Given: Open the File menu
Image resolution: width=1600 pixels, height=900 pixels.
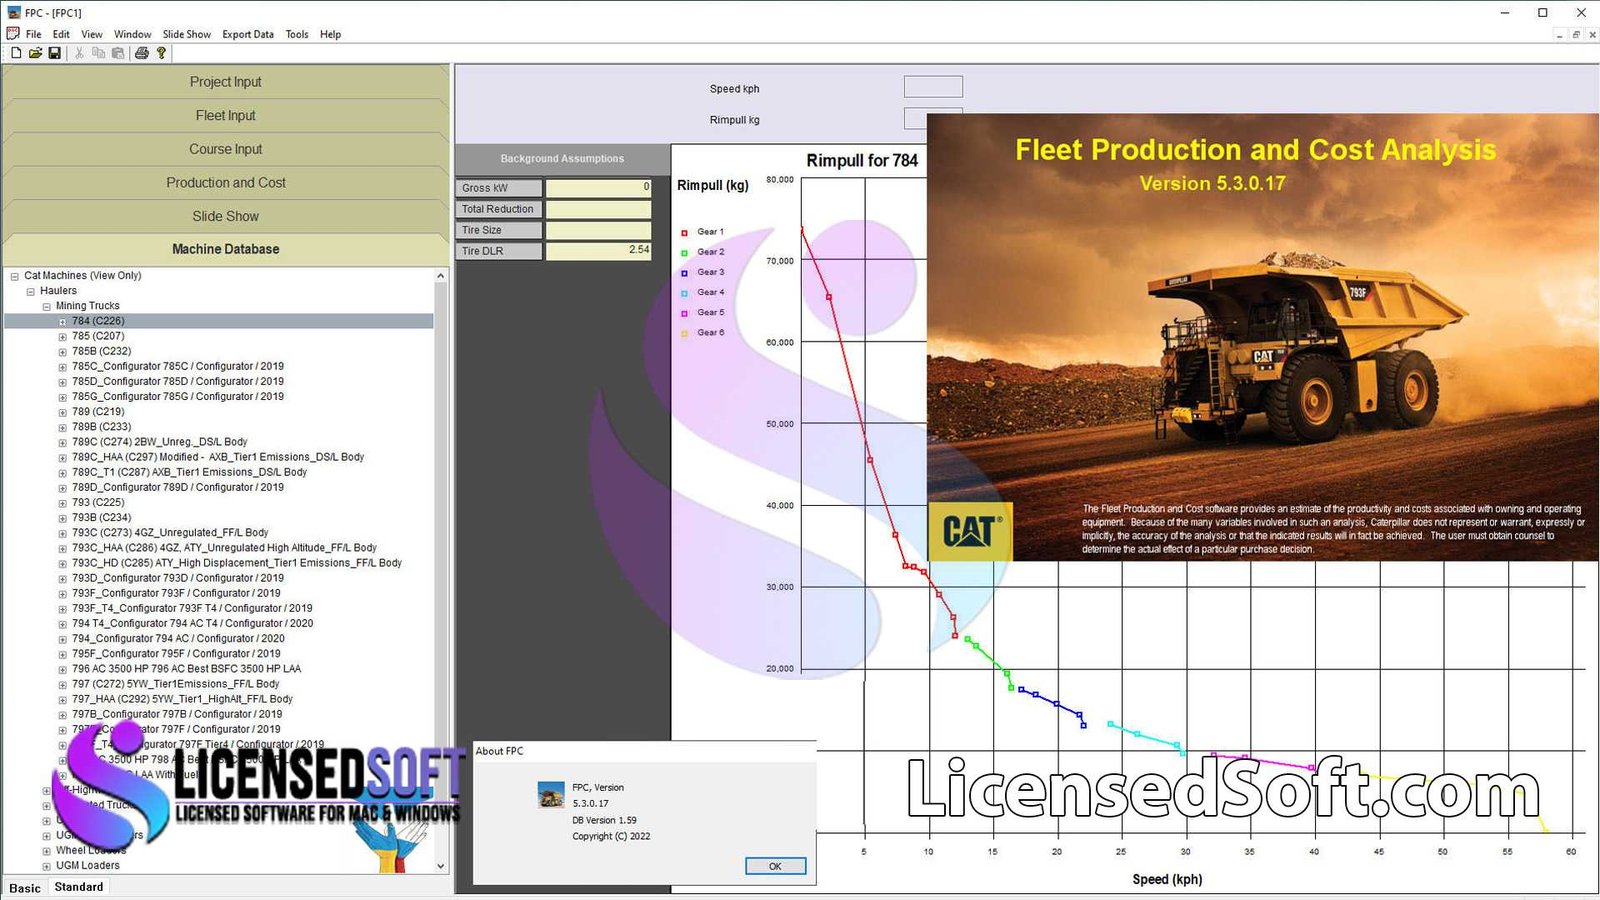Looking at the screenshot, I should click(x=34, y=34).
